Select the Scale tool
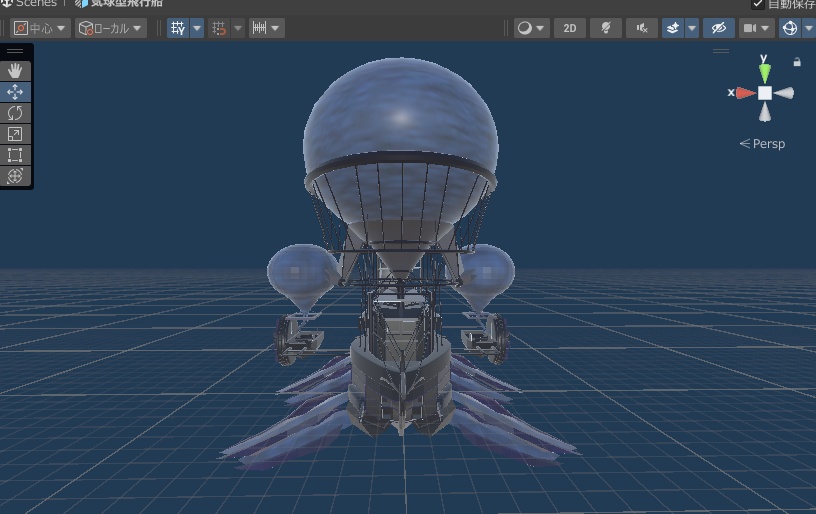Image resolution: width=816 pixels, height=514 pixels. (x=15, y=134)
